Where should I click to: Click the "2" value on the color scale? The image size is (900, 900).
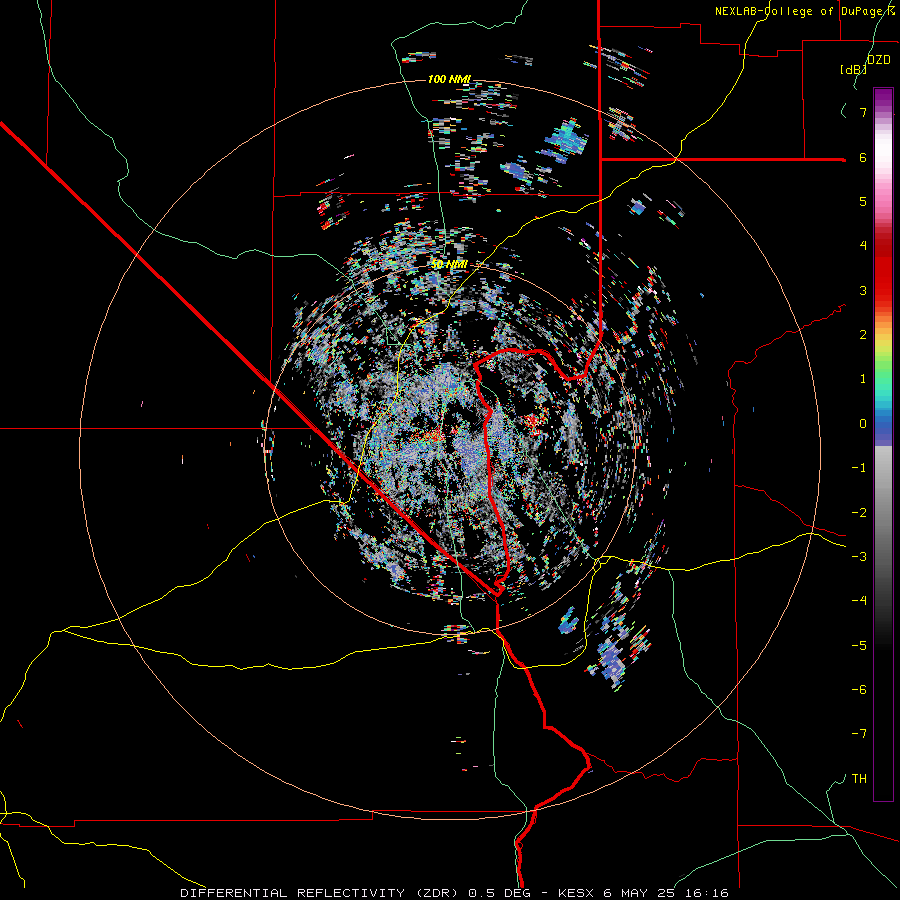coord(863,335)
